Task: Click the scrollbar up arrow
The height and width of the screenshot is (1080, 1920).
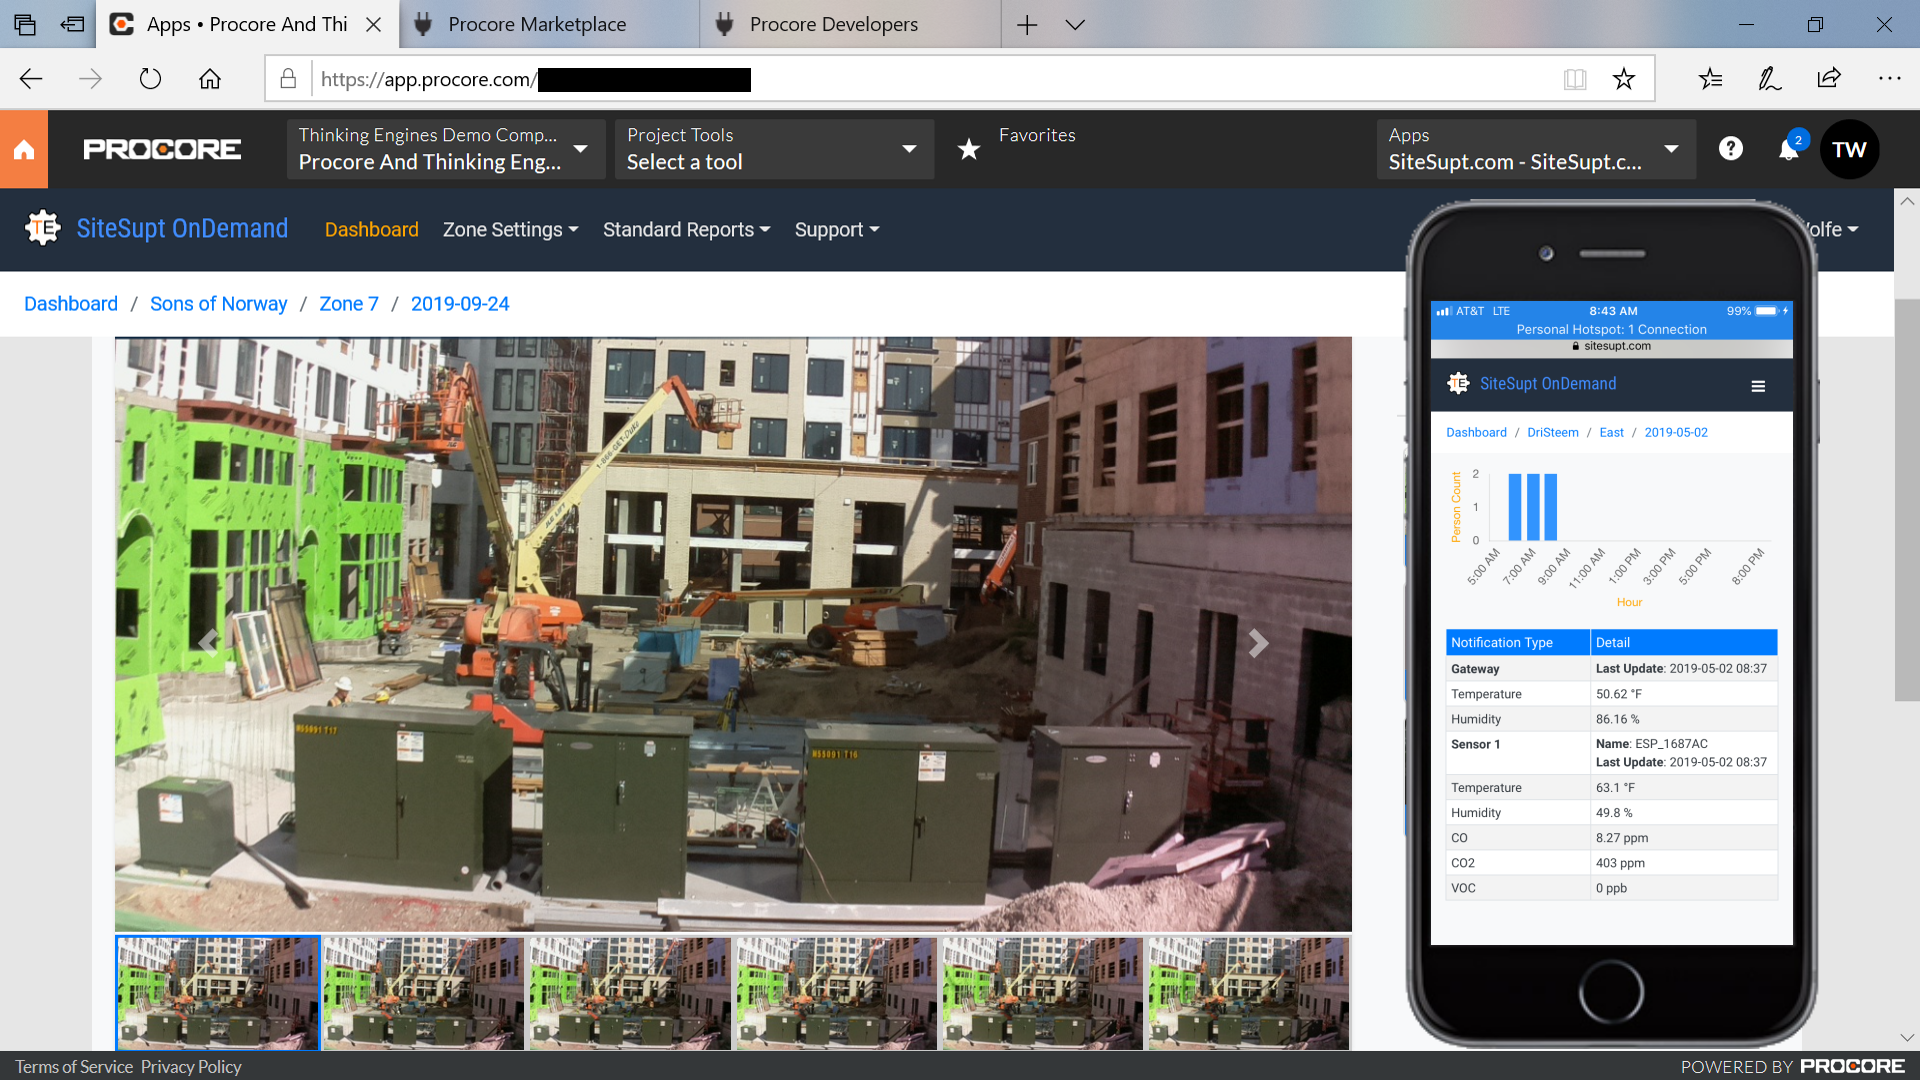Action: point(1907,201)
